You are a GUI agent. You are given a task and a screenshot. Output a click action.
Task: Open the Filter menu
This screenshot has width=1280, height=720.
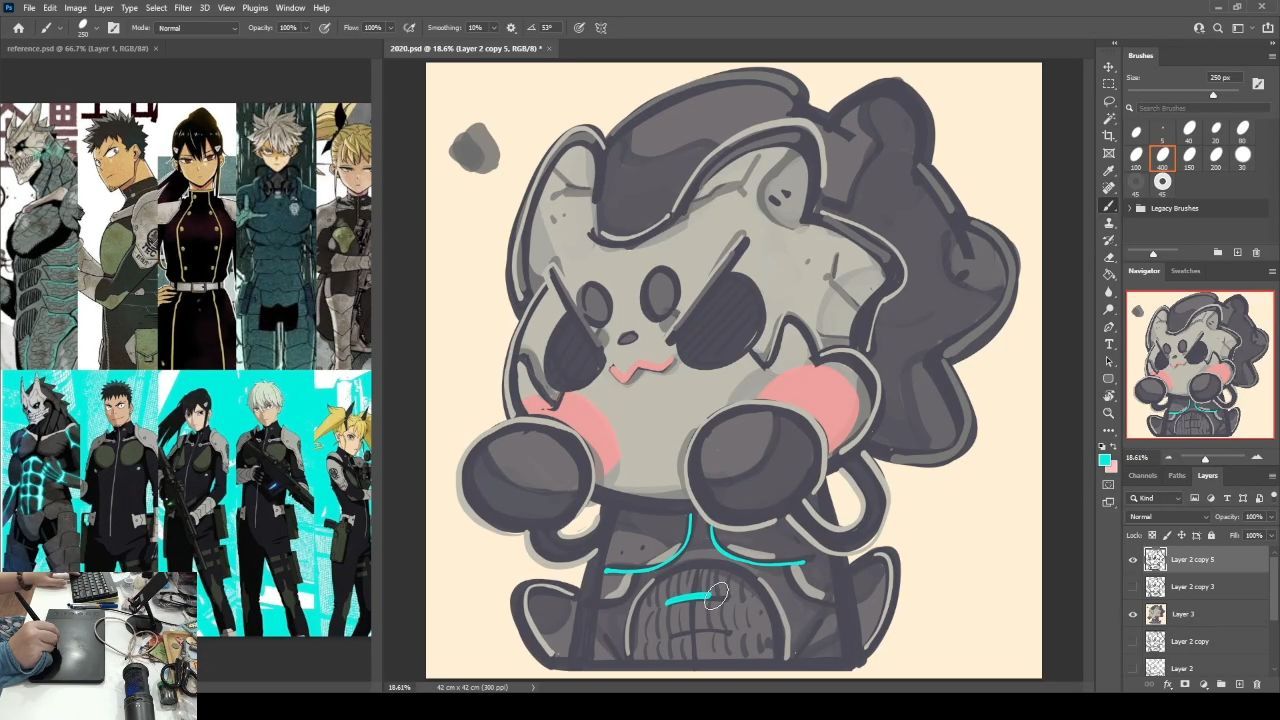click(183, 8)
